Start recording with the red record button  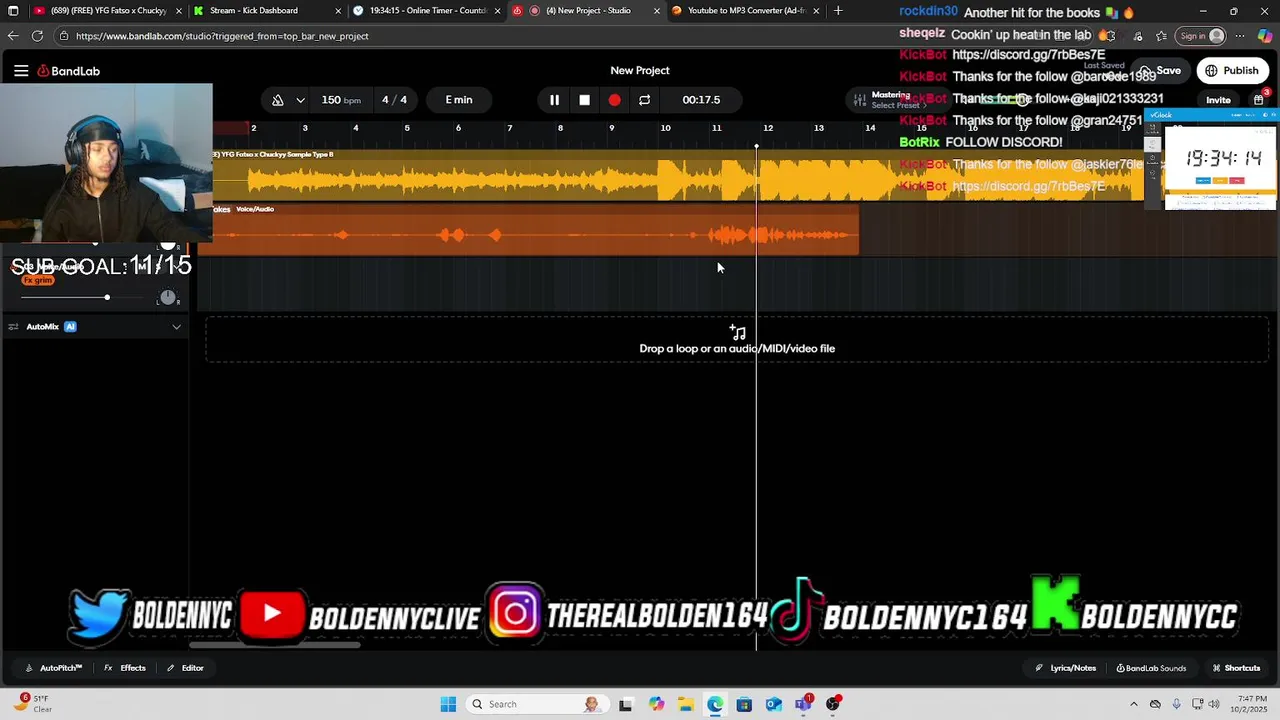[614, 100]
